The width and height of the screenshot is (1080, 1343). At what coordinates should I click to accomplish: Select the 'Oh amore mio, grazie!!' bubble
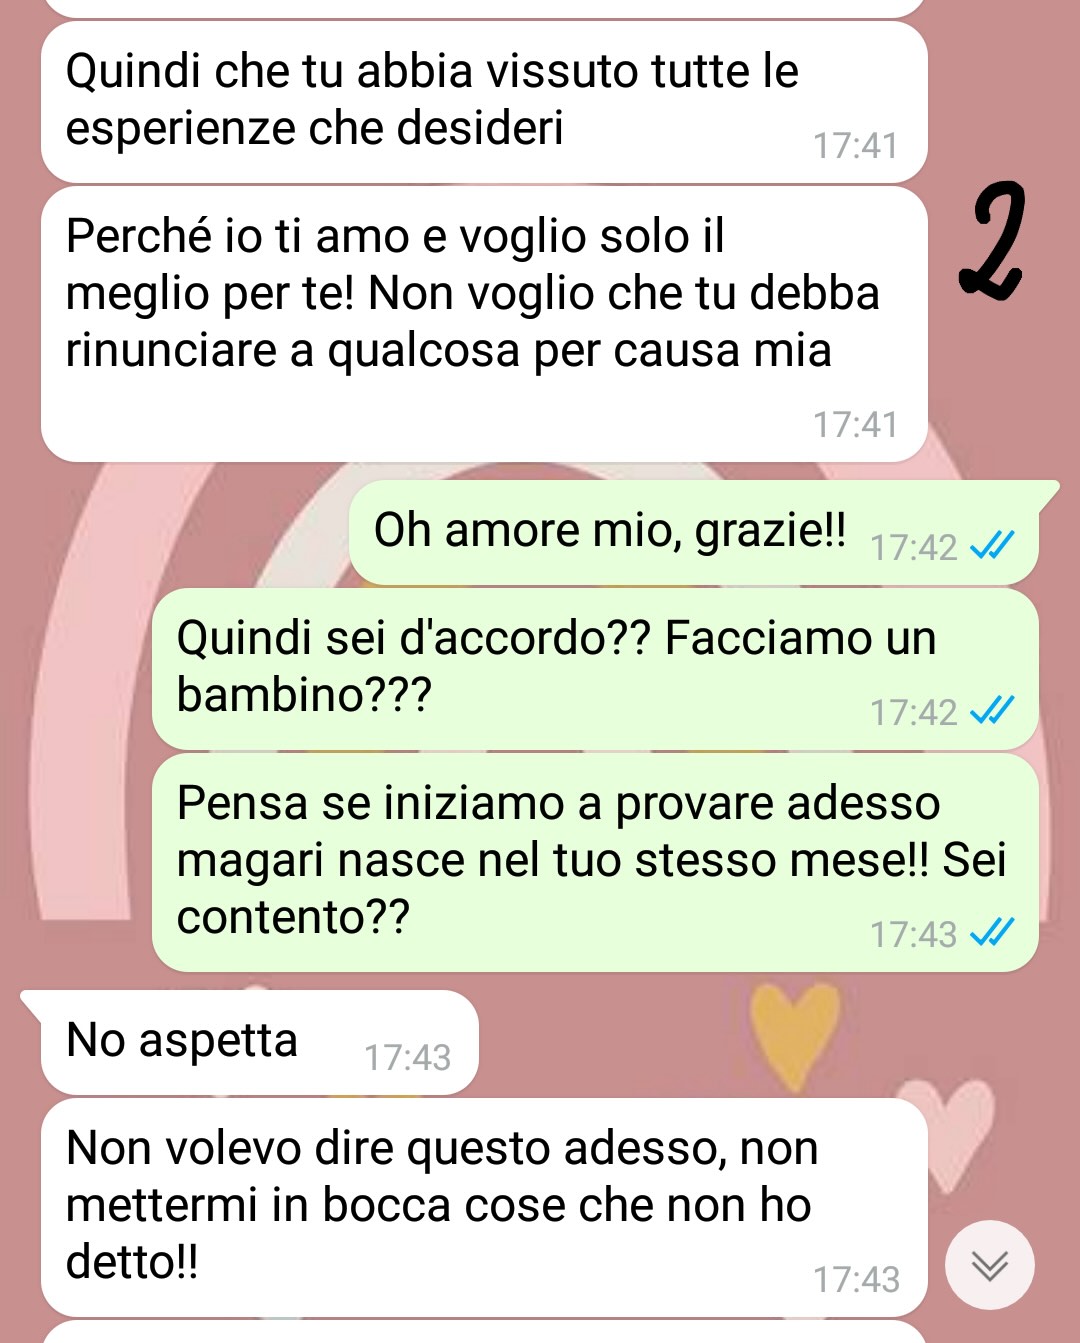693,533
